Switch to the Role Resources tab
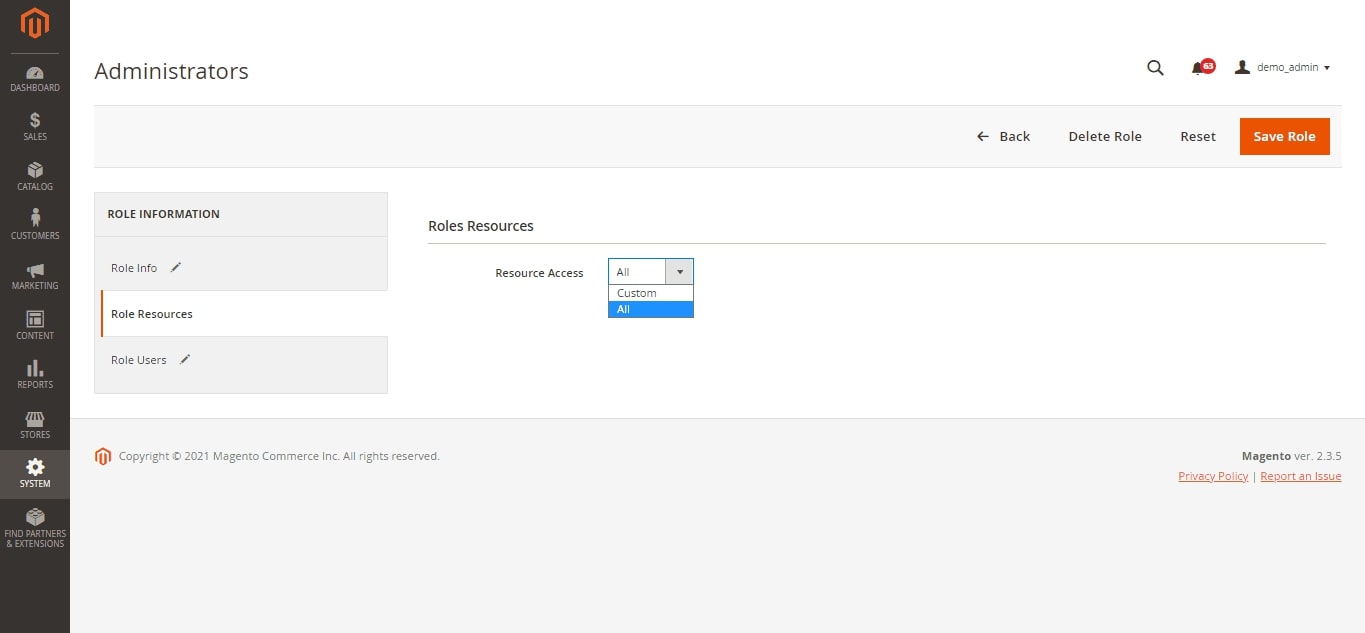 [x=244, y=314]
